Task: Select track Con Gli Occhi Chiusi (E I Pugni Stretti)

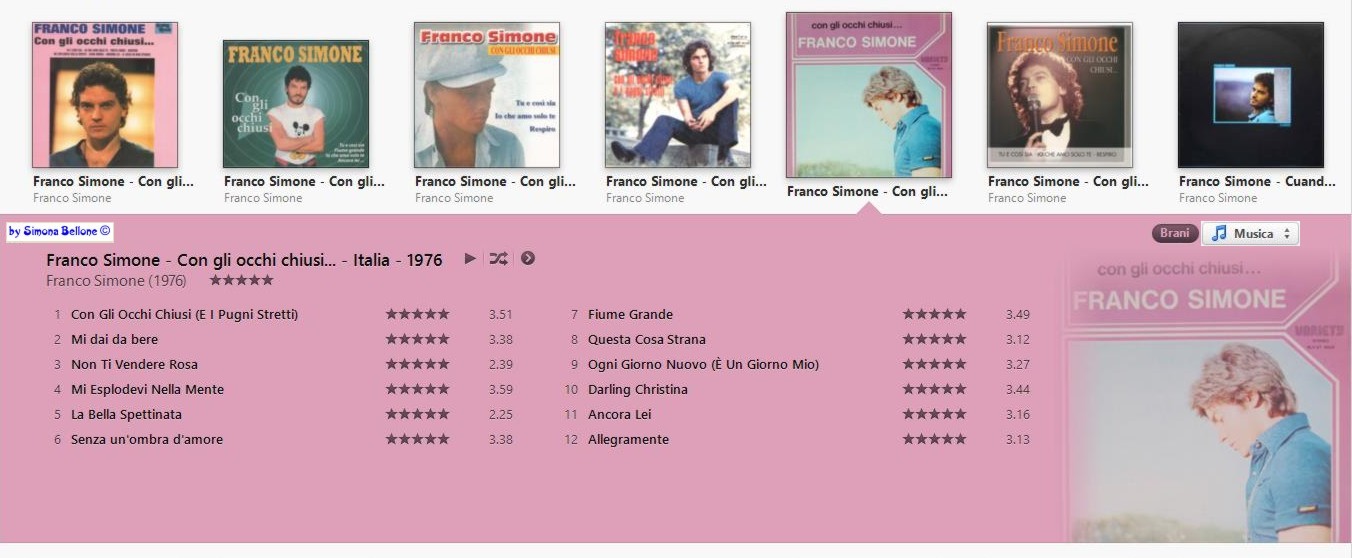Action: pyautogui.click(x=184, y=314)
